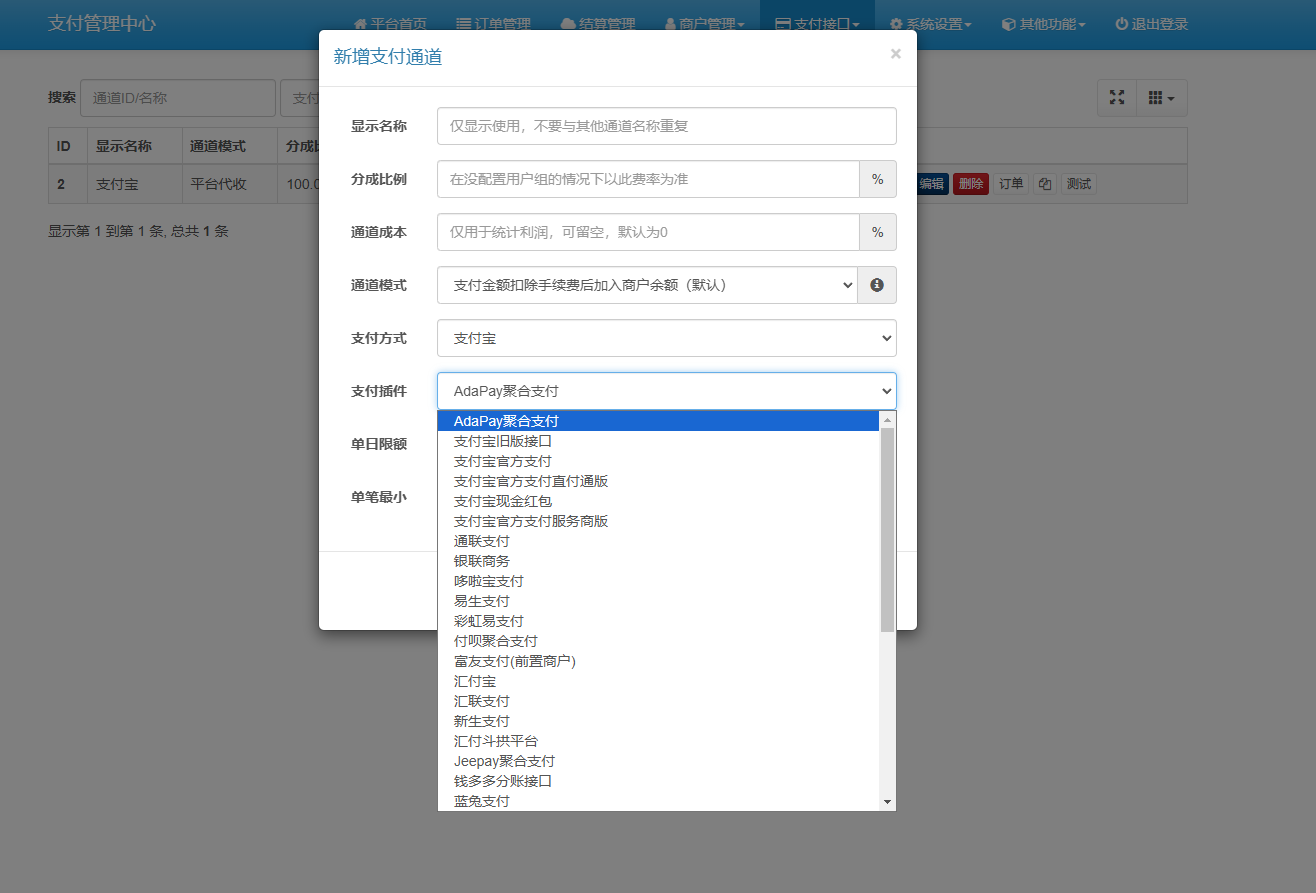Click 退出登录 in the top navigation
1316x893 pixels.
click(x=1151, y=24)
